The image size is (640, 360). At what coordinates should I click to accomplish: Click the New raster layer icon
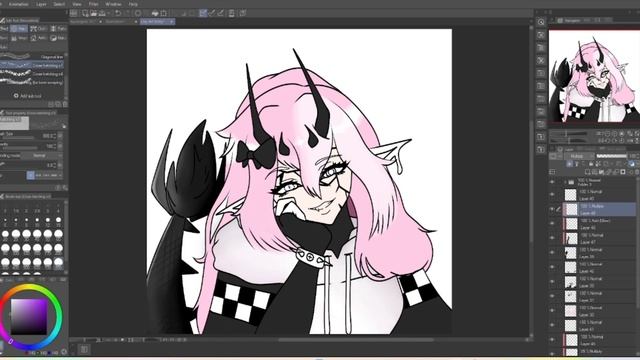pyautogui.click(x=588, y=172)
